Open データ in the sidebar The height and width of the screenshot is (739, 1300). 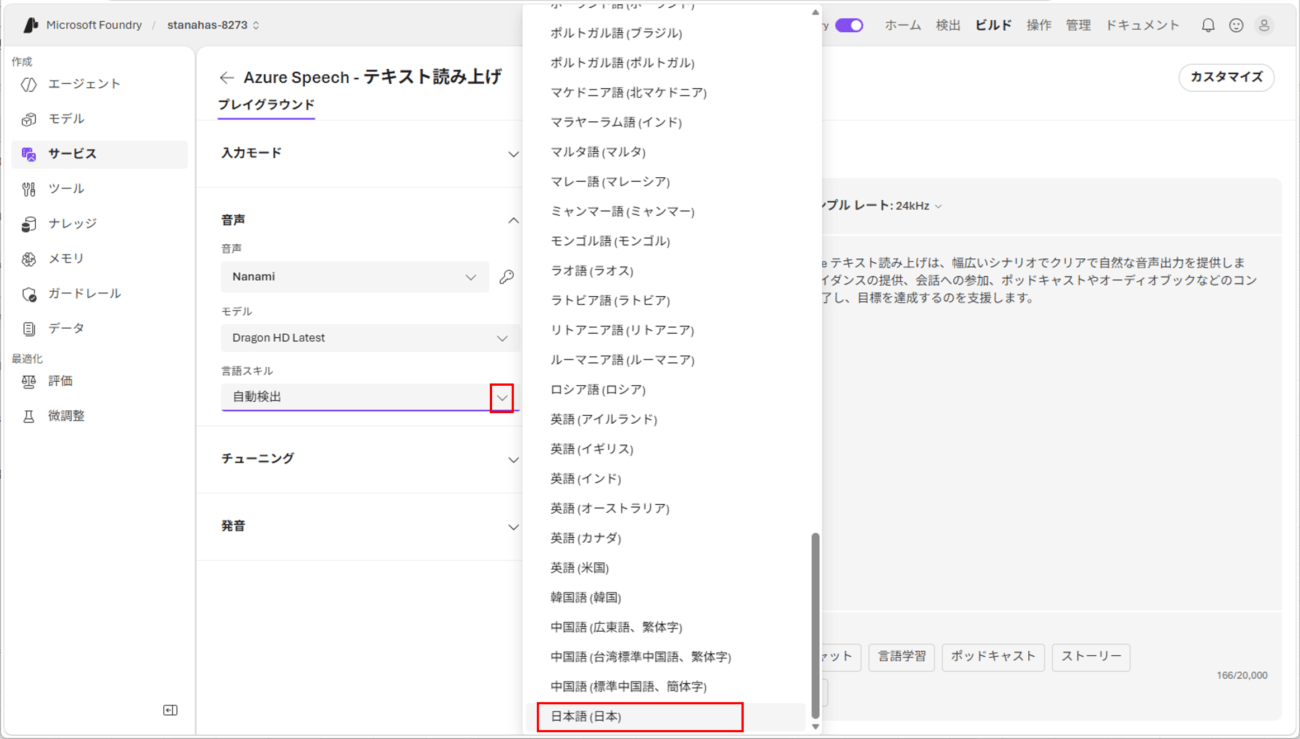(100, 329)
